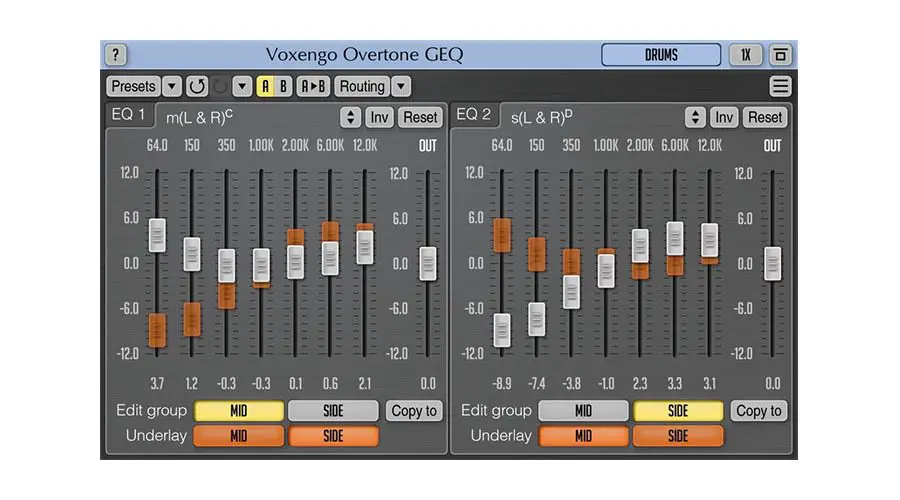The image size is (900, 500).
Task: Open the EQ 2 channel group selector arrows
Action: click(x=695, y=117)
